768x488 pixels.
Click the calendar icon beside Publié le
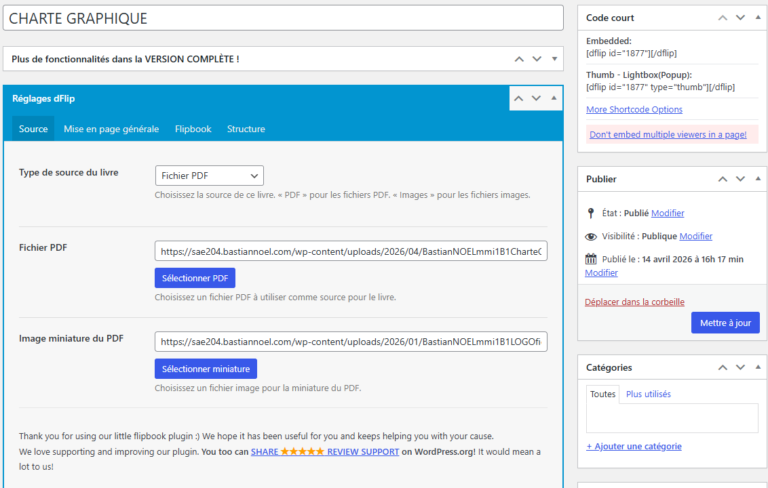[591, 259]
